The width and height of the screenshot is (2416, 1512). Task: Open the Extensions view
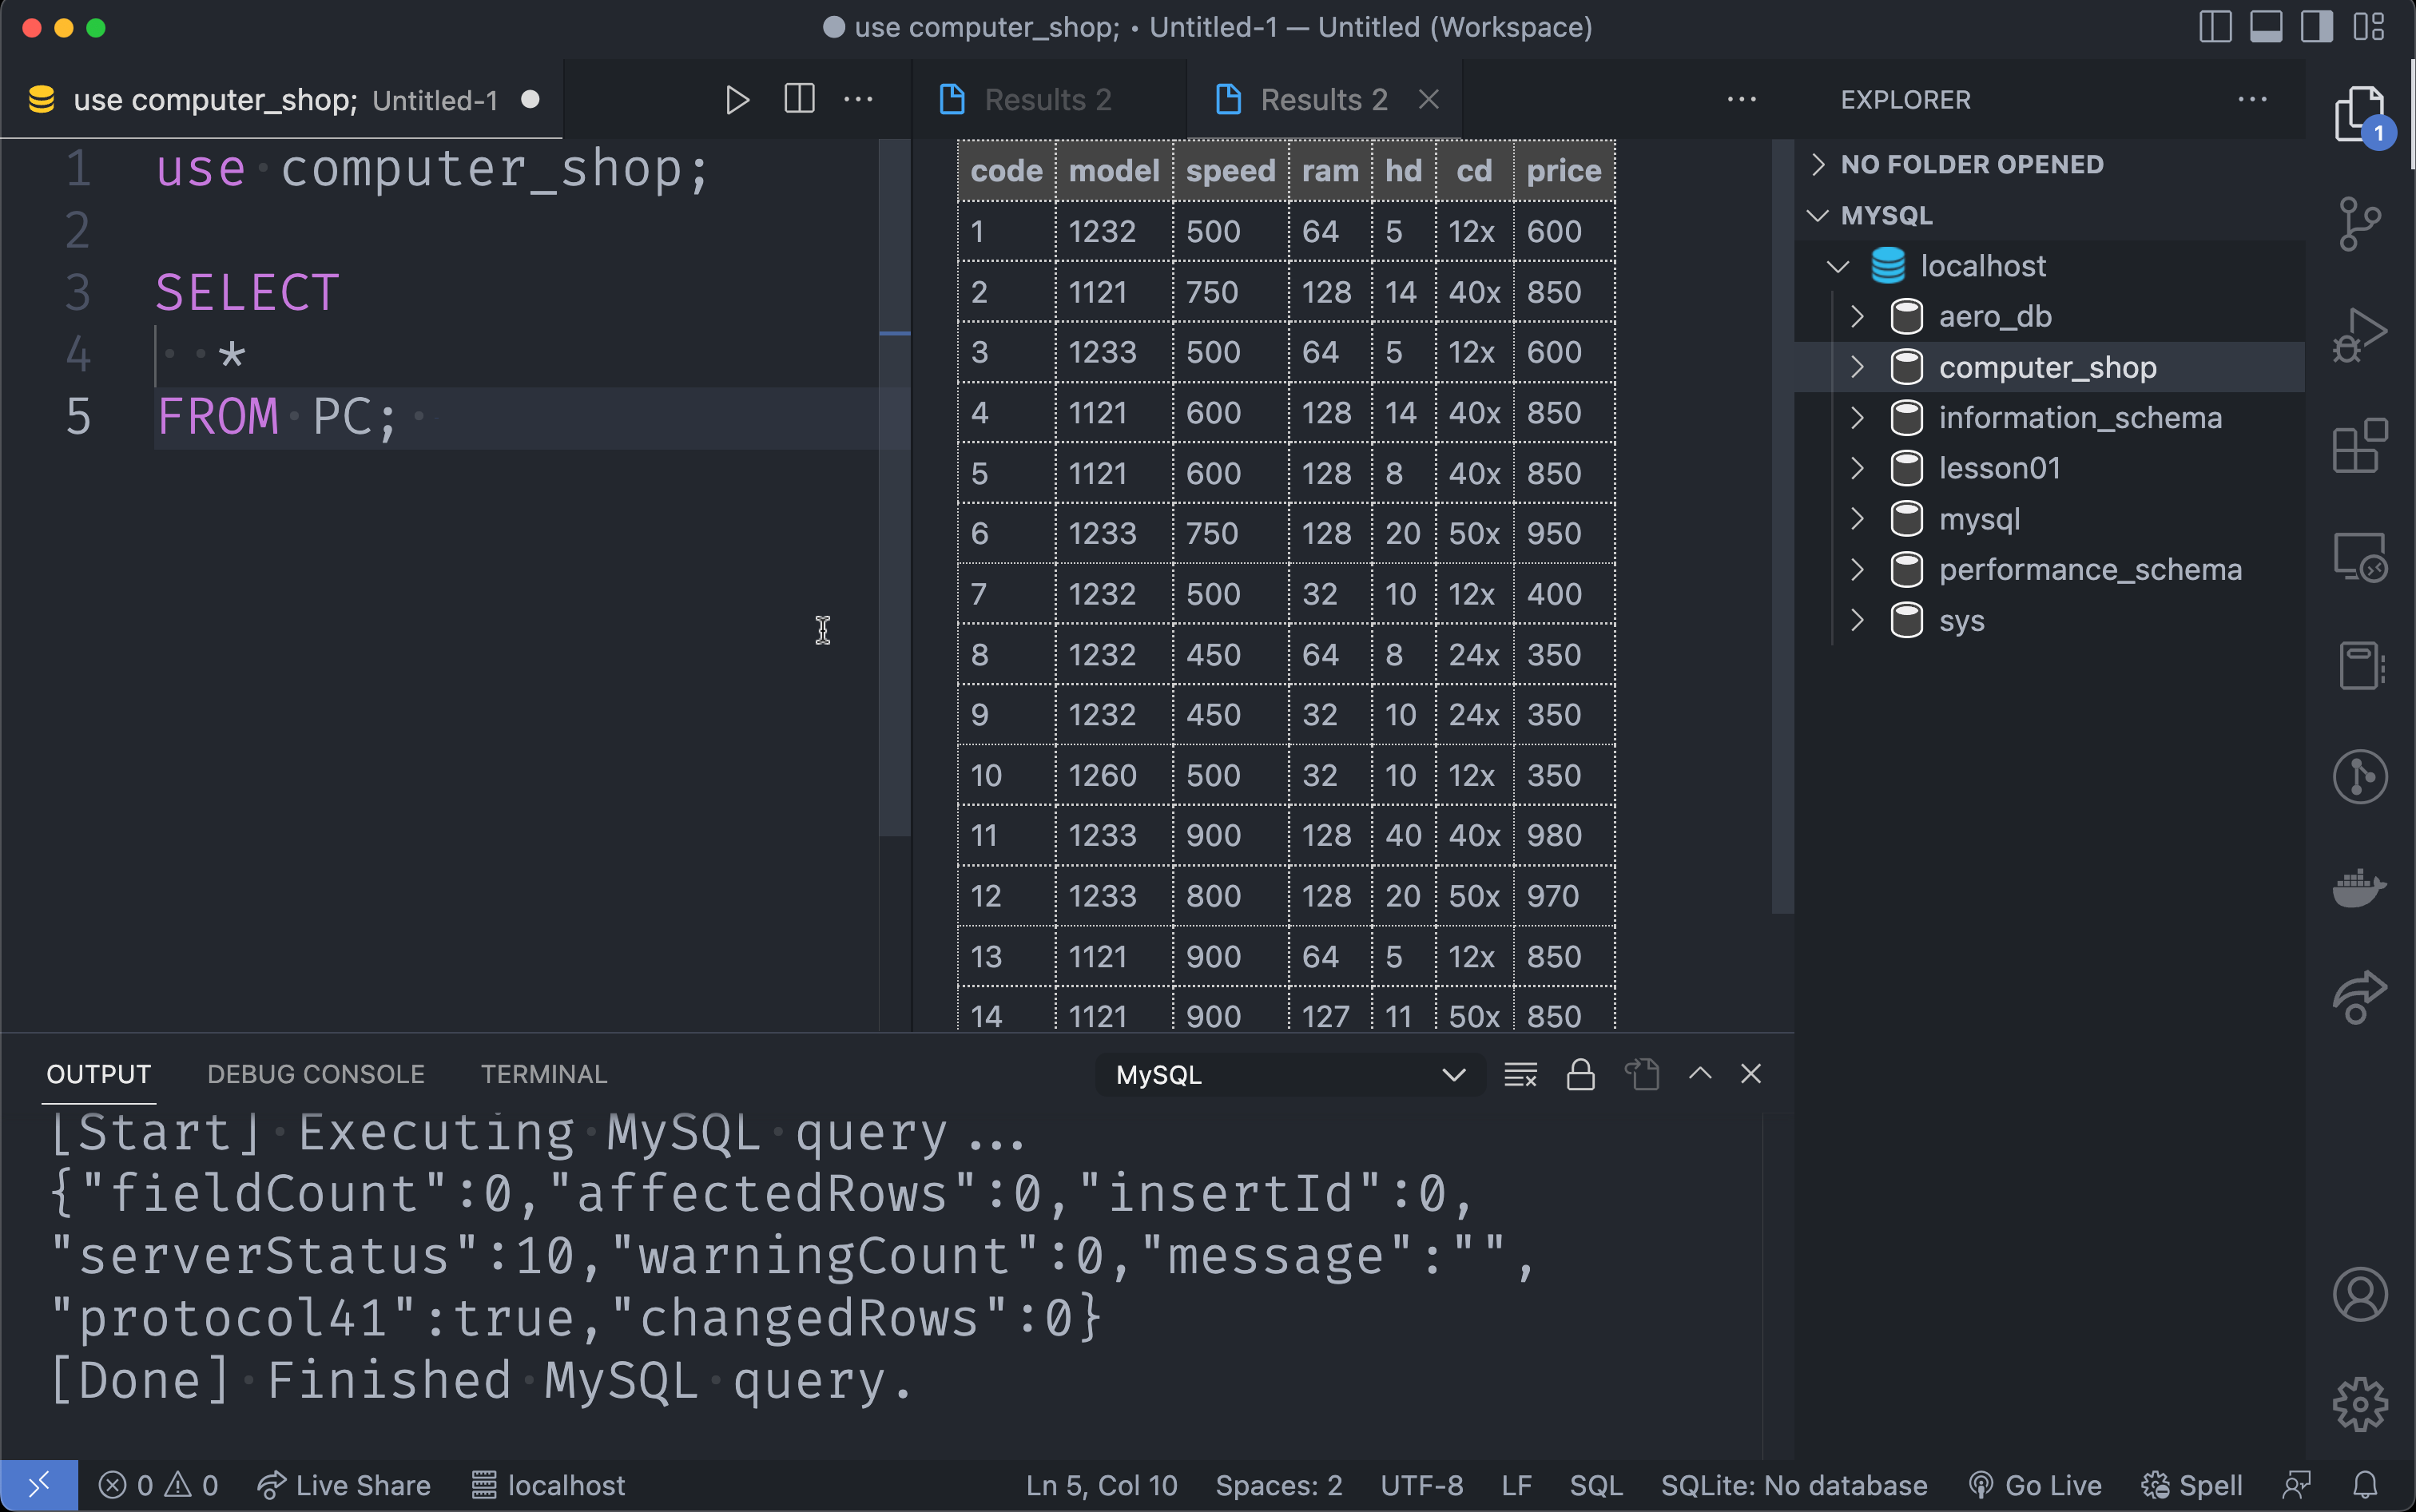[2360, 445]
